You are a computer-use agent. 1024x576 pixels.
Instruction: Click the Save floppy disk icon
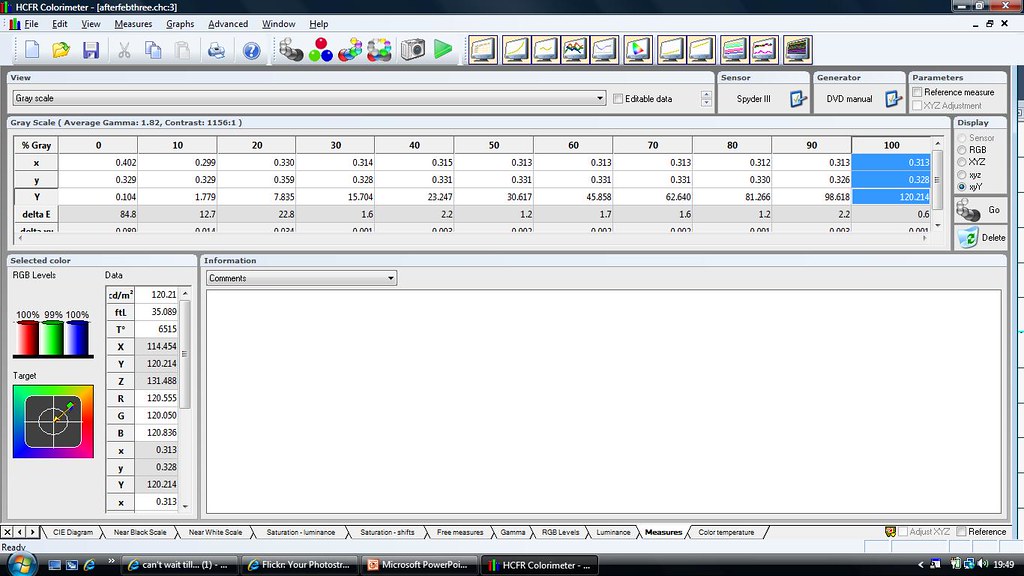tap(91, 49)
